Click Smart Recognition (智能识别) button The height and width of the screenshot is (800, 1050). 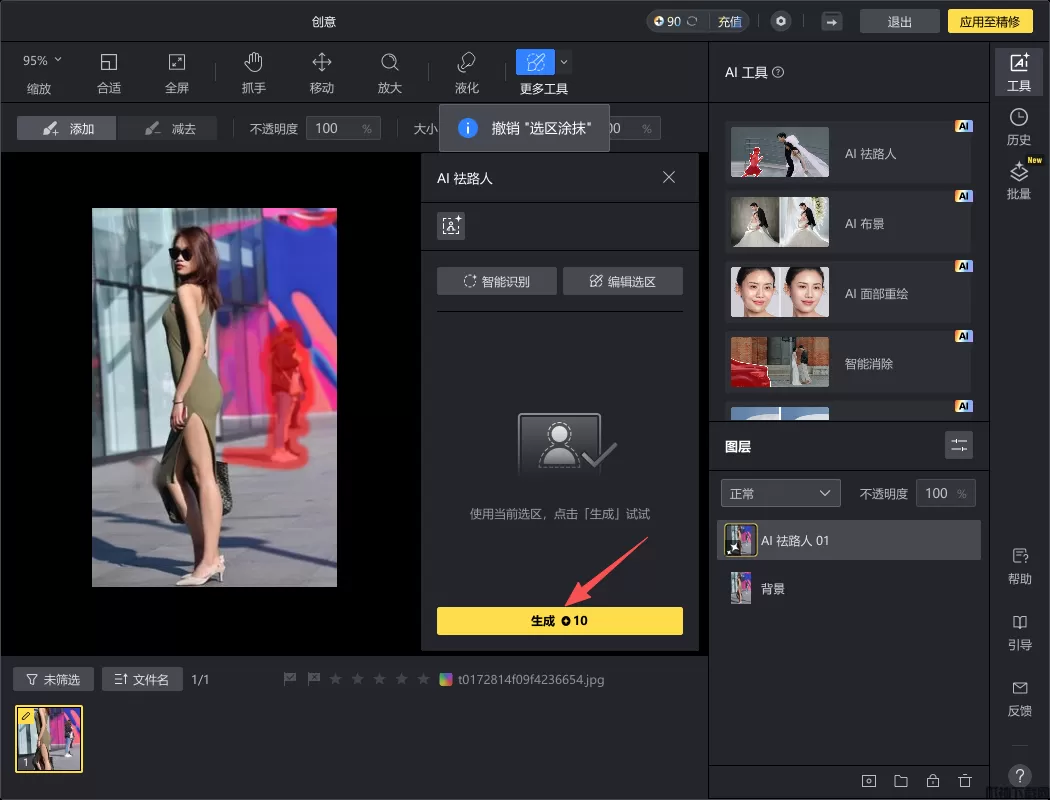click(x=496, y=281)
